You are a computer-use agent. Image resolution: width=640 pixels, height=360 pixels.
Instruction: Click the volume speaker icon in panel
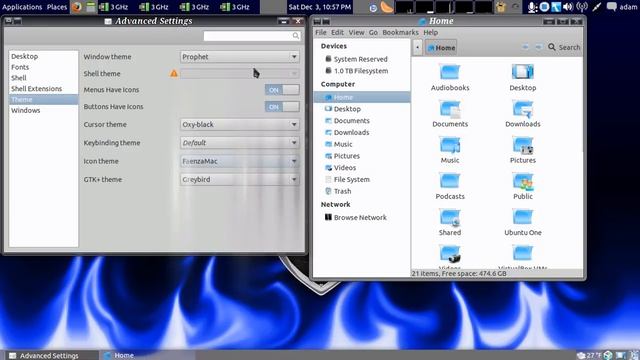568,7
